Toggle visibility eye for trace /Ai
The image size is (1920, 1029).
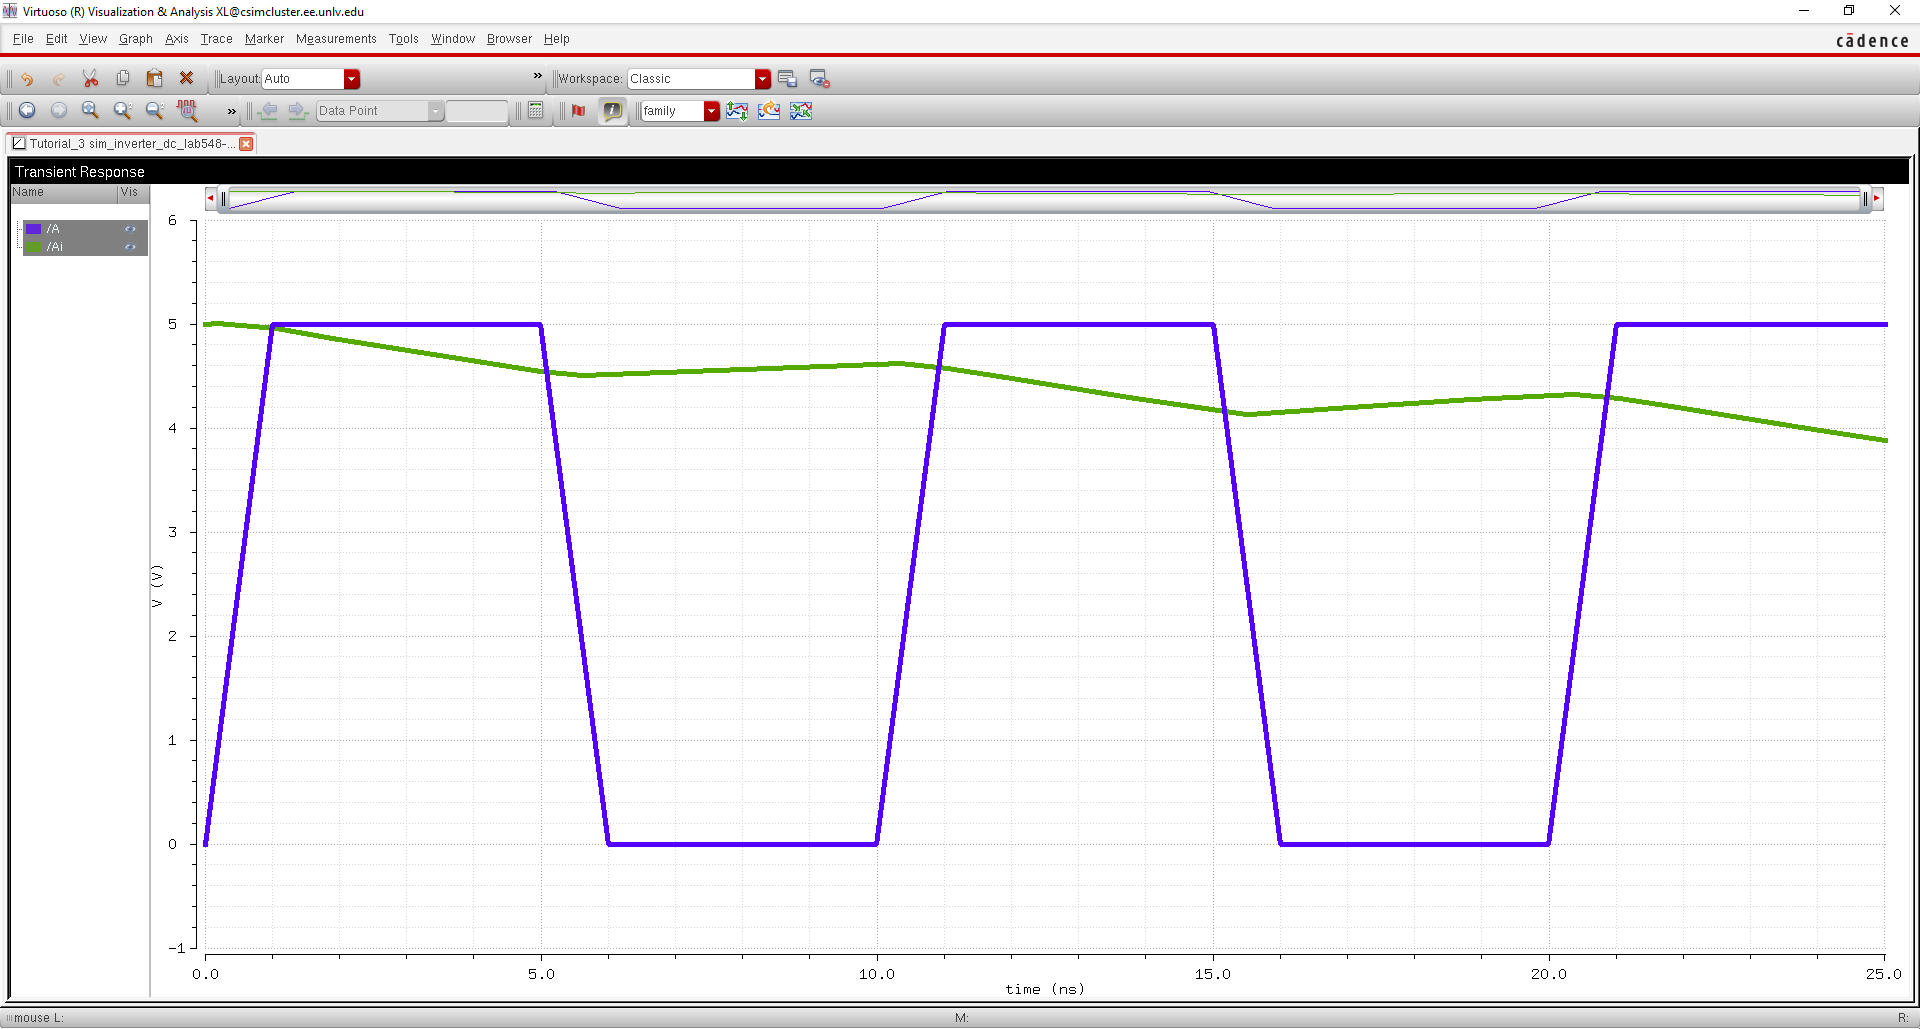tap(130, 247)
